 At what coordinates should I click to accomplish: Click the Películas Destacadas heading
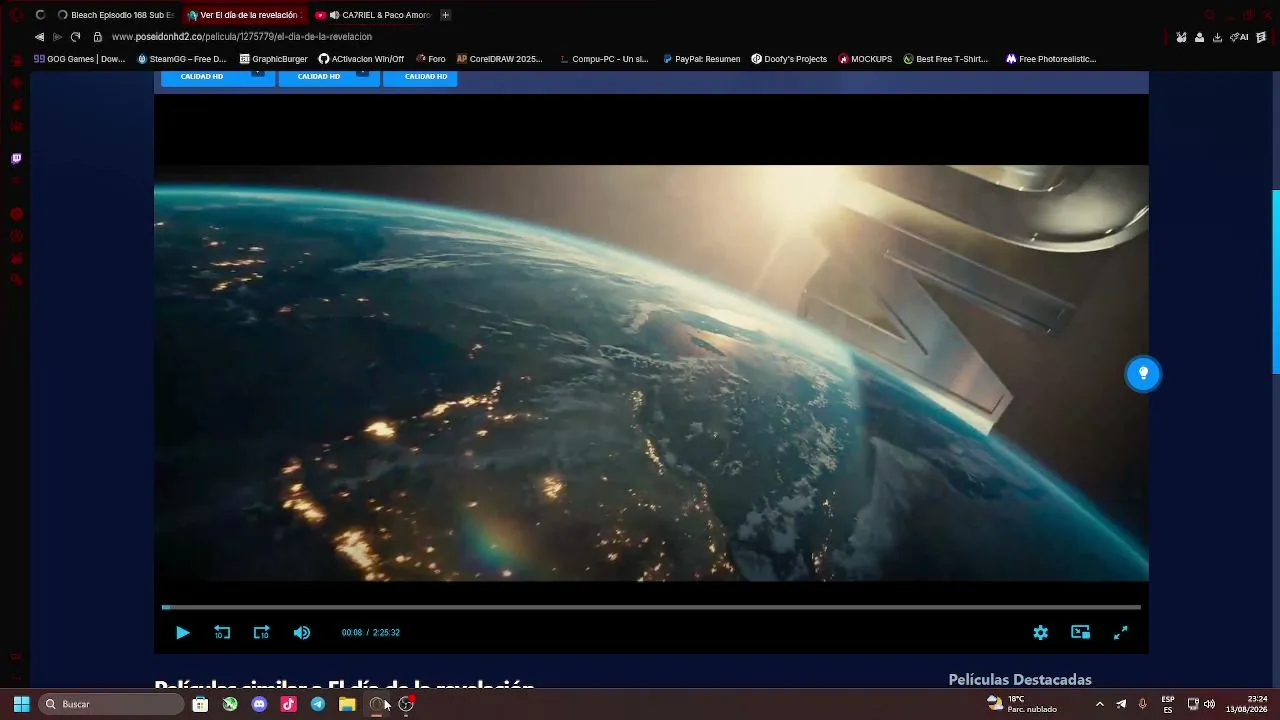[x=1020, y=680]
